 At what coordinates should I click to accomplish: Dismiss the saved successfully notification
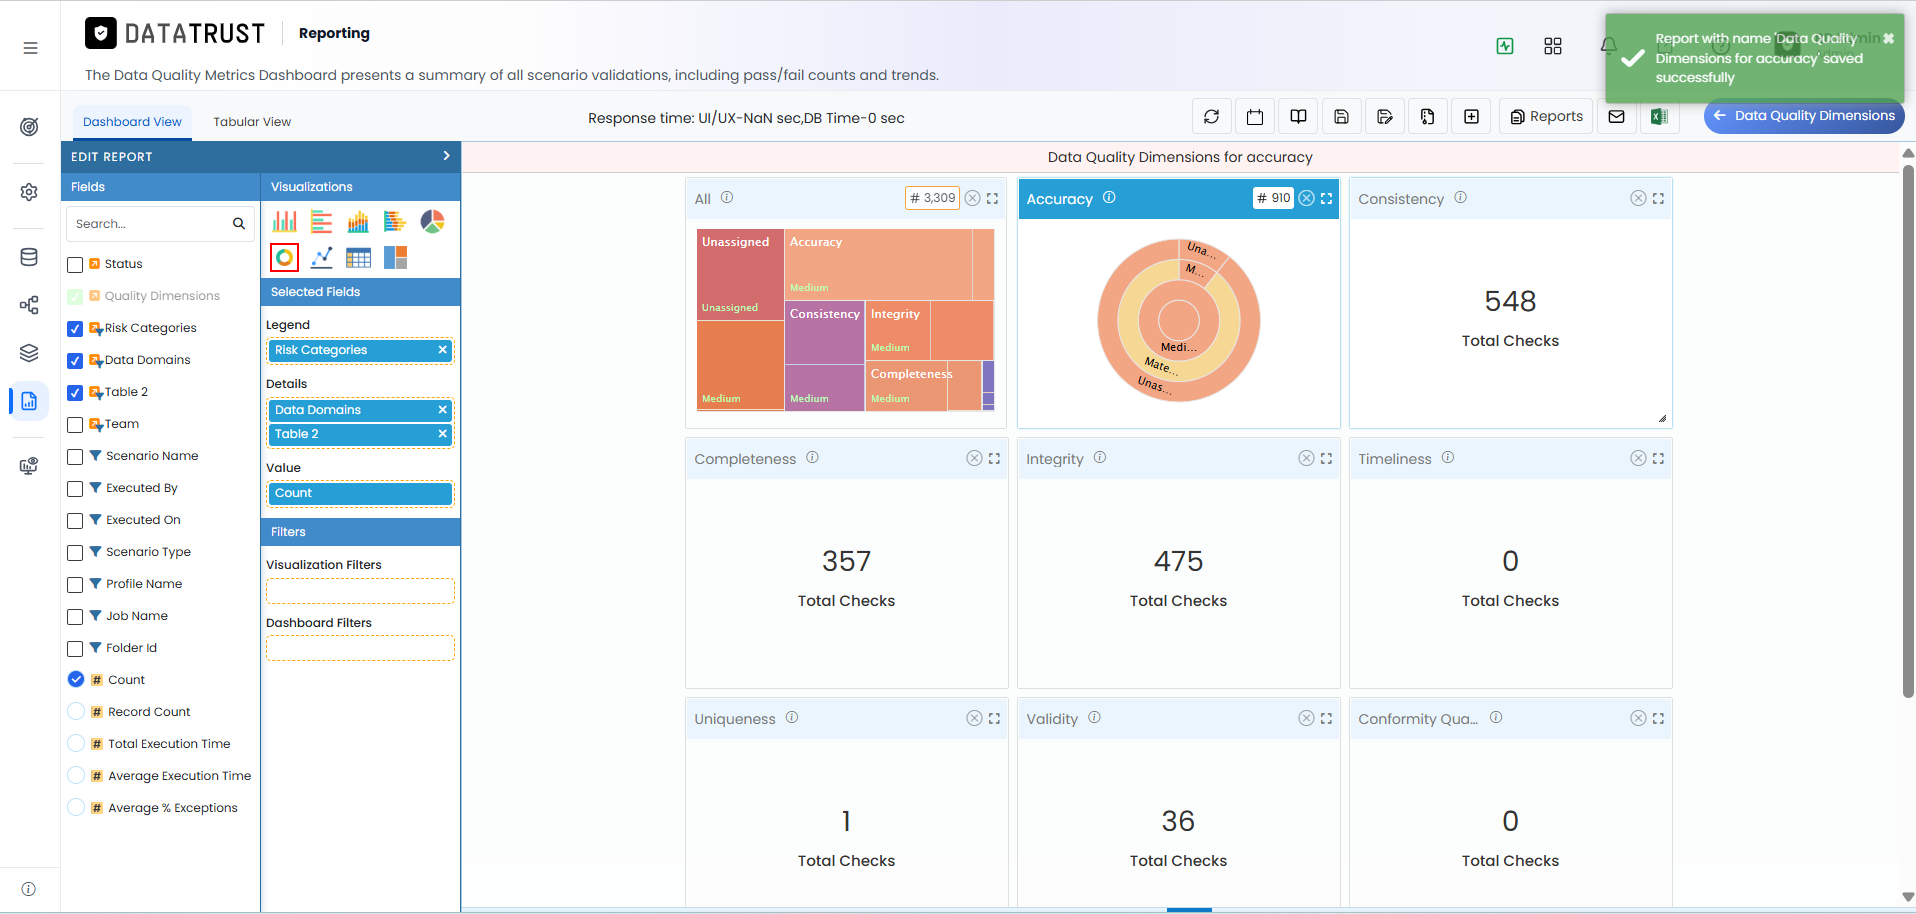(1888, 38)
